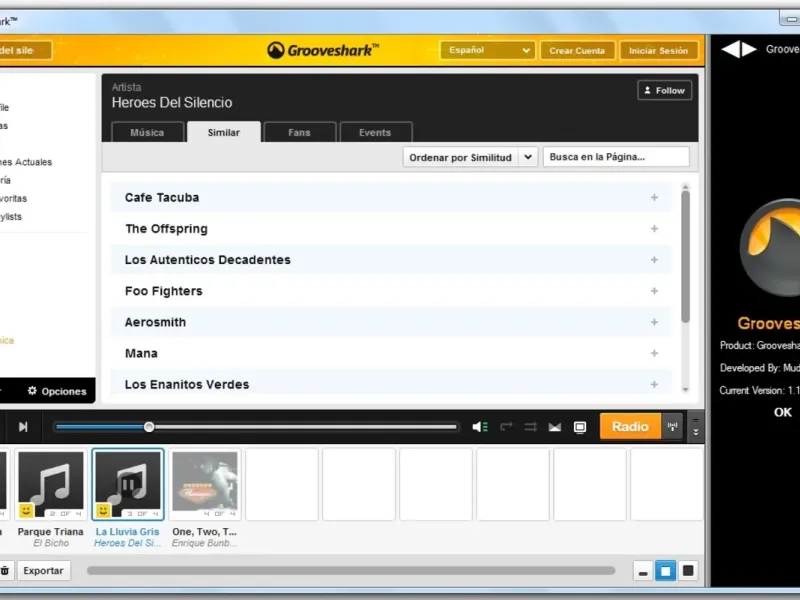This screenshot has width=800, height=600.
Task: Switch to the Música tab
Action: point(147,132)
